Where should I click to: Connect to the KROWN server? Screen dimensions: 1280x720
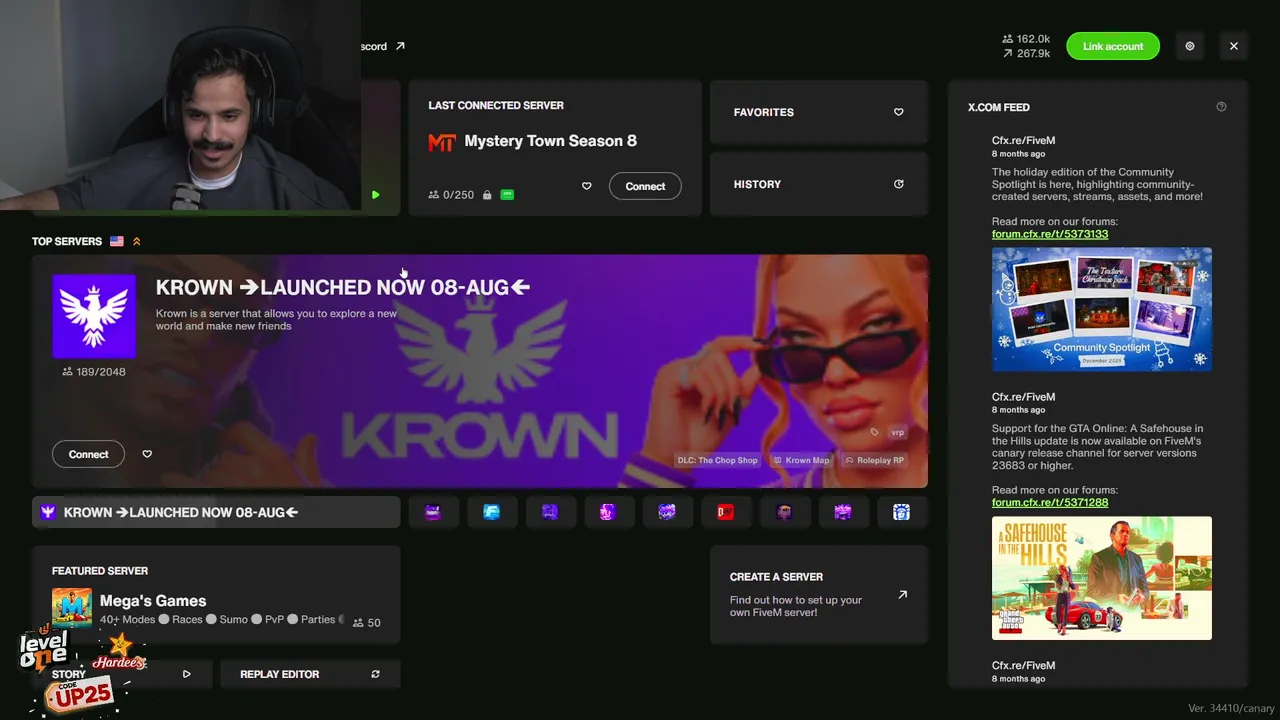tap(88, 454)
